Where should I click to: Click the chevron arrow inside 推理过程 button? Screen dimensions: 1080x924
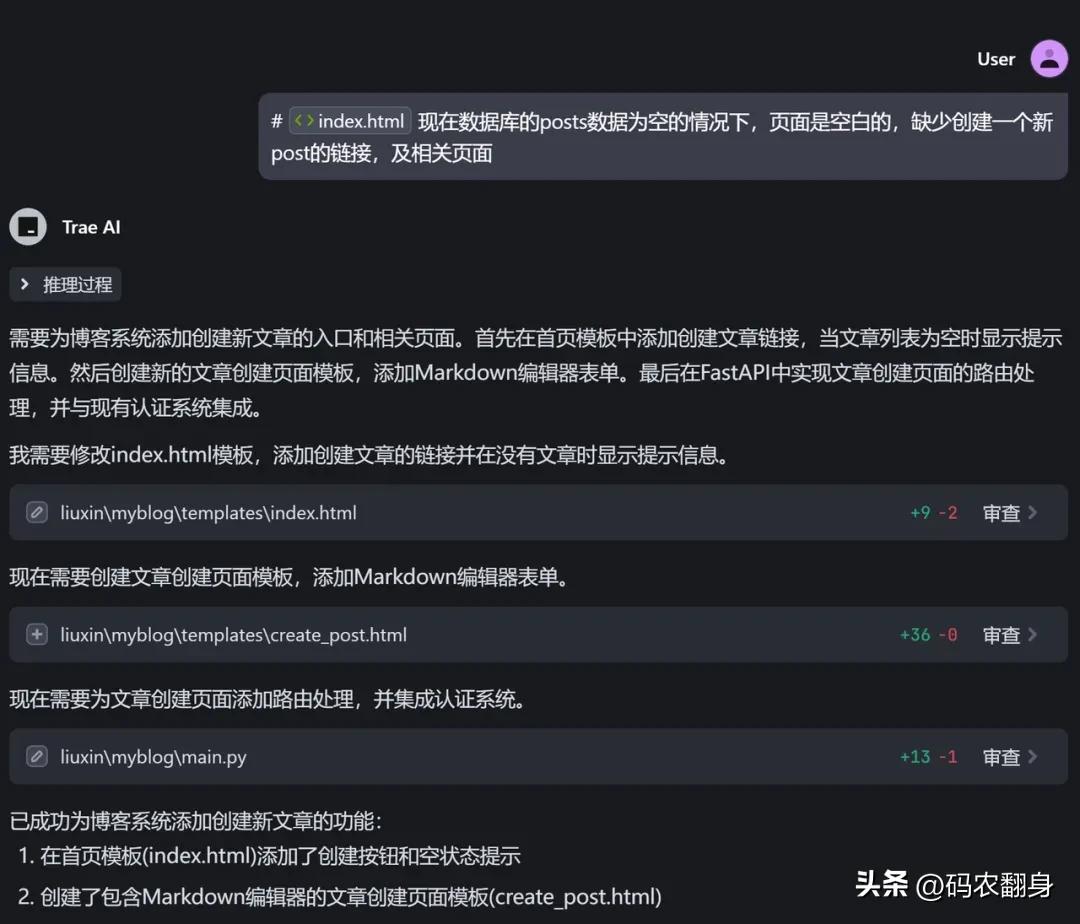pyautogui.click(x=27, y=284)
